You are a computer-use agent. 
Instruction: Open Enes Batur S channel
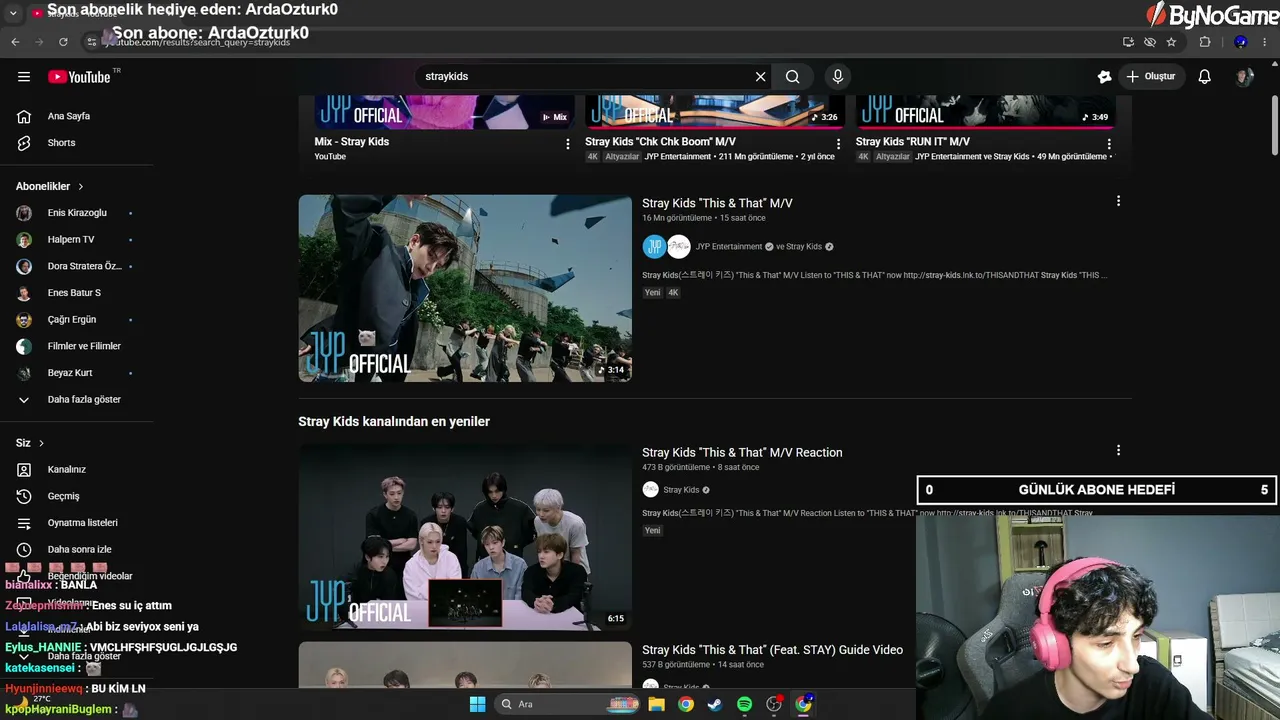click(74, 293)
